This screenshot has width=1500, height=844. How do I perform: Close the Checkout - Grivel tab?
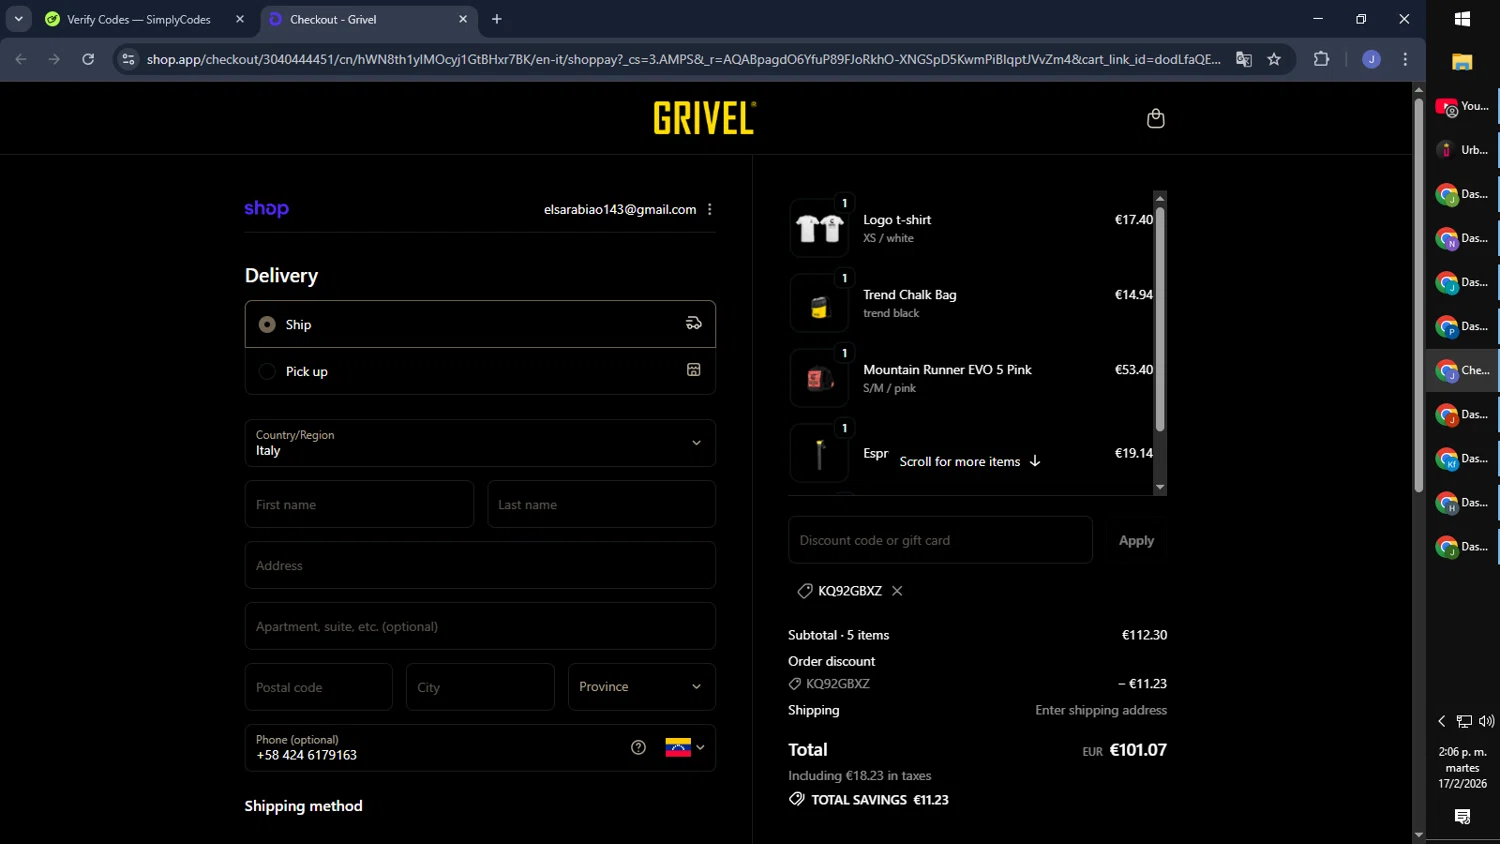coord(463,19)
